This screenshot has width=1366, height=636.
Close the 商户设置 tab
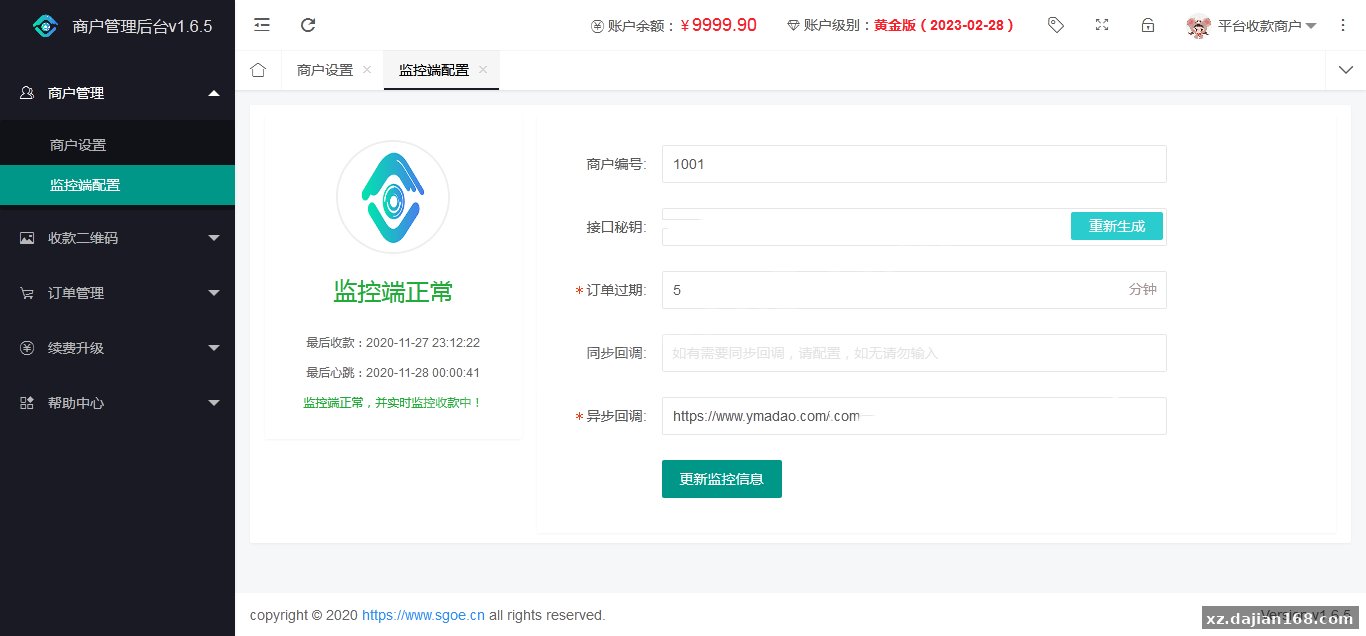click(x=367, y=70)
